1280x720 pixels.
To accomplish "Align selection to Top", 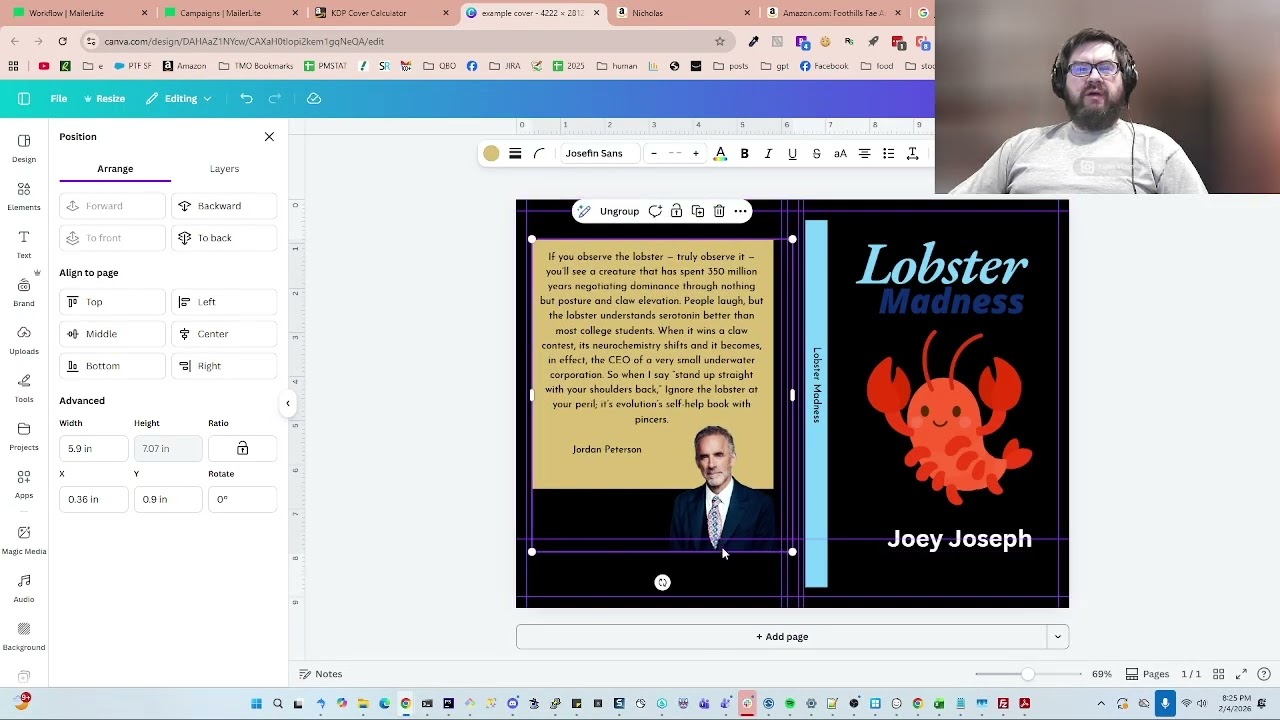I will (x=112, y=302).
